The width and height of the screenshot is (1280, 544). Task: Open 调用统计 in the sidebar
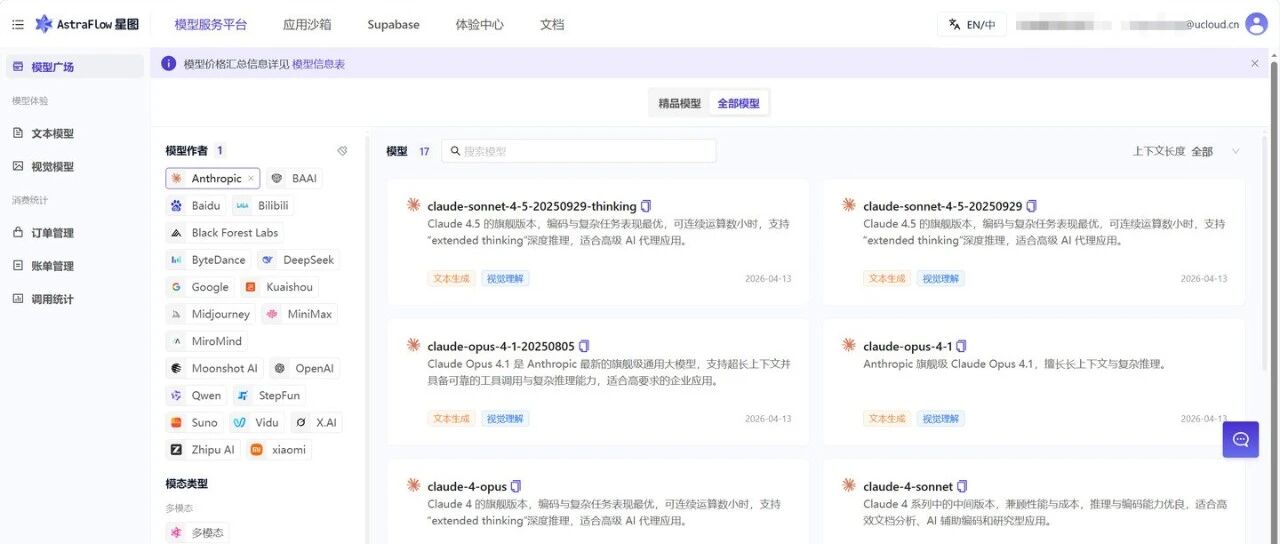[75, 298]
